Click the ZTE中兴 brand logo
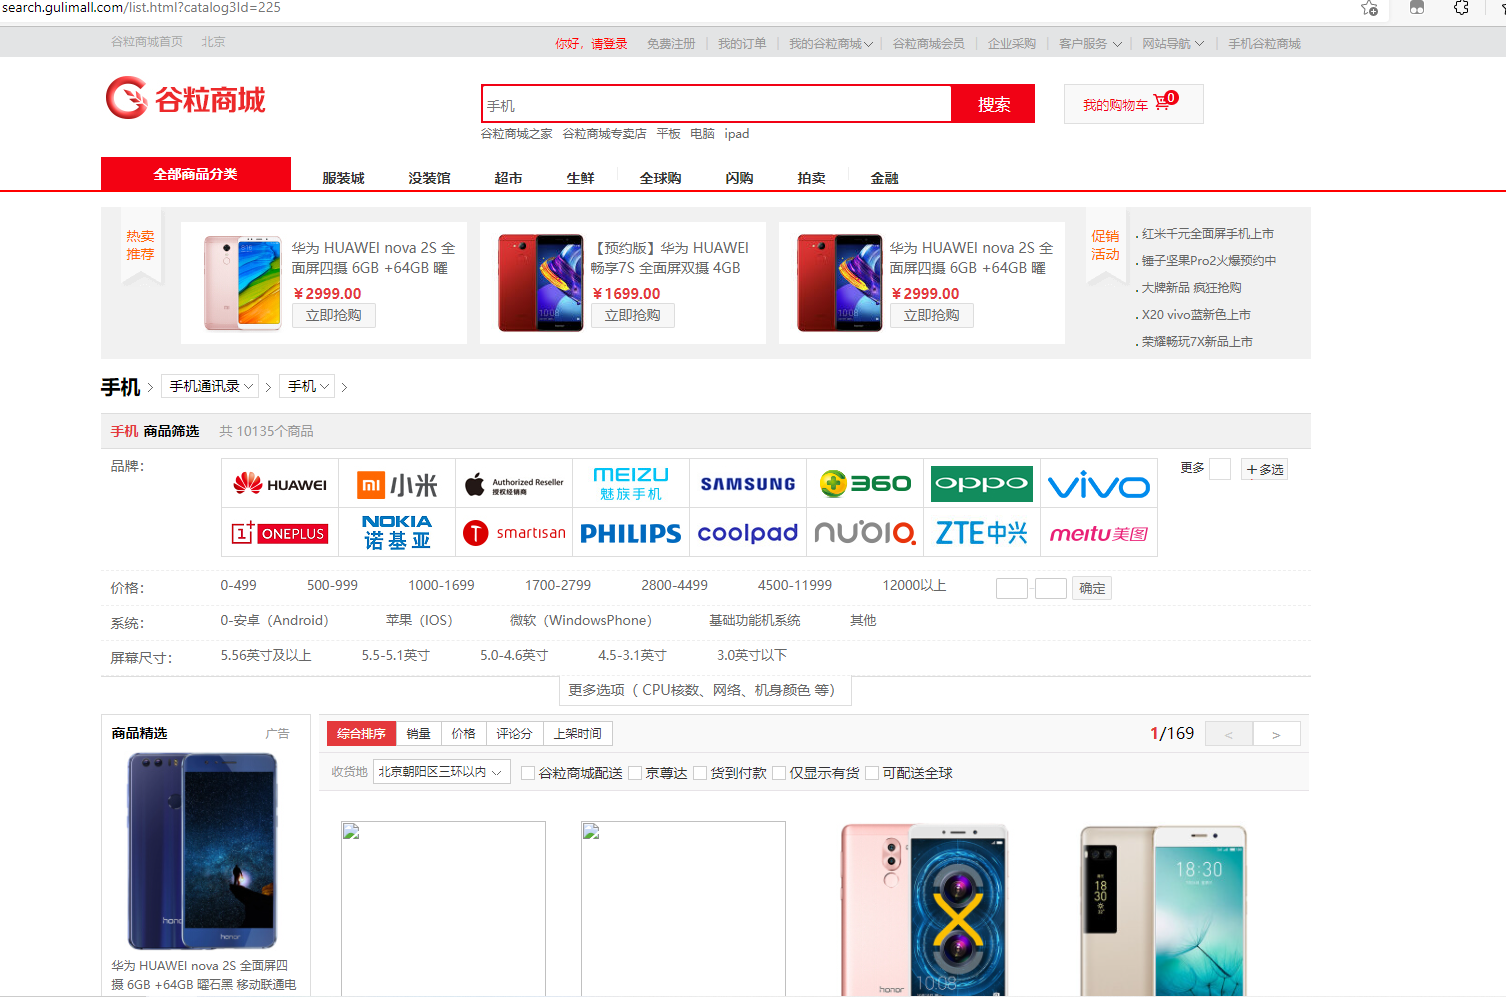This screenshot has height=997, width=1506. tap(981, 533)
